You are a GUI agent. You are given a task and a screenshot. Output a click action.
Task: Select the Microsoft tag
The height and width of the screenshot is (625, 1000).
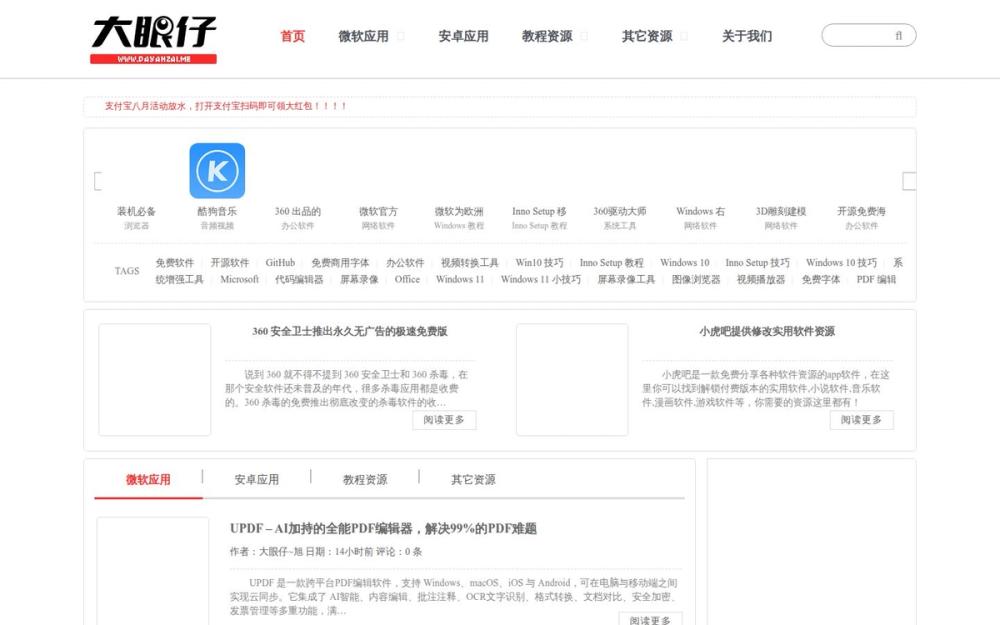click(239, 279)
